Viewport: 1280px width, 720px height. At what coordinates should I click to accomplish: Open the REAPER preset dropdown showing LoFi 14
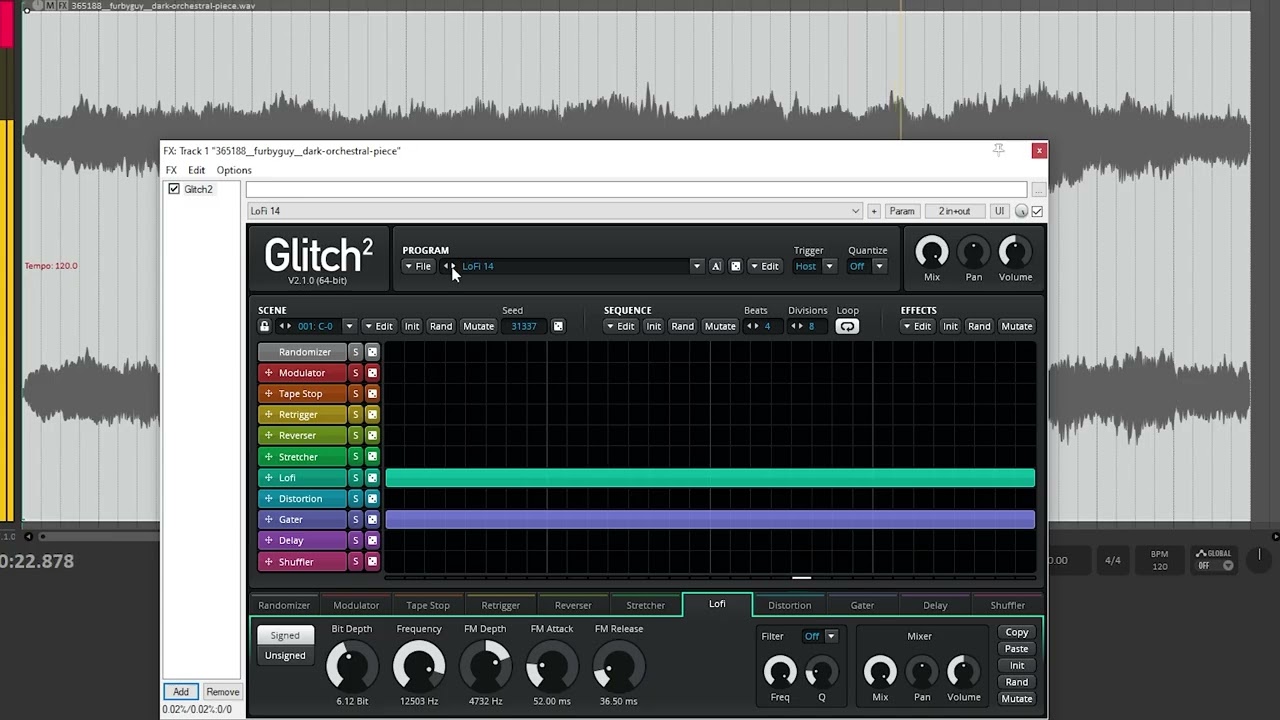pos(555,211)
